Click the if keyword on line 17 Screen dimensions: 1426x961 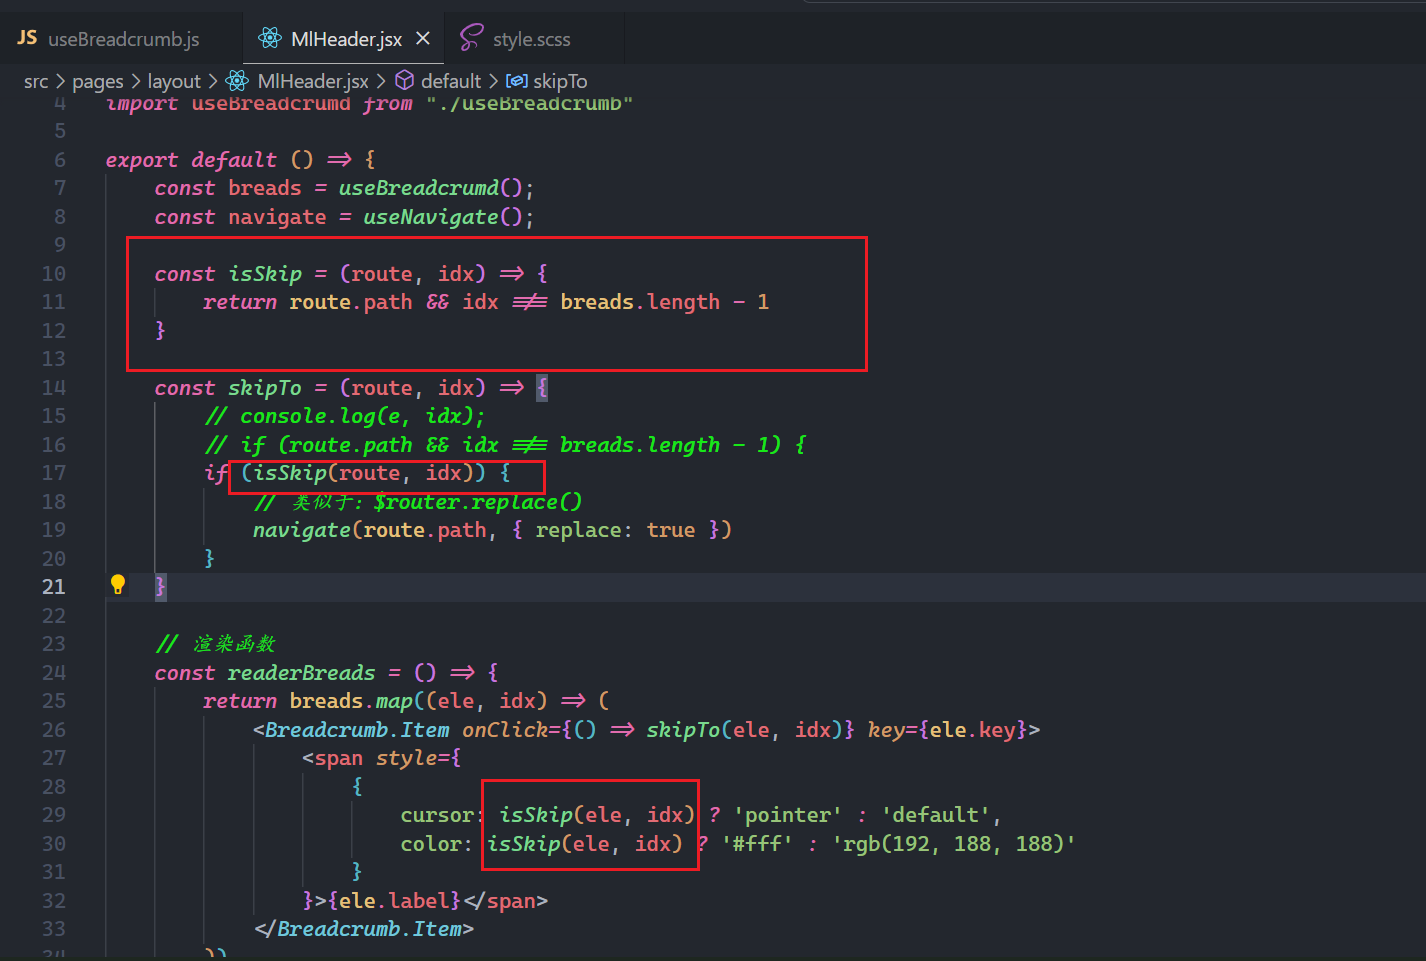coord(216,473)
